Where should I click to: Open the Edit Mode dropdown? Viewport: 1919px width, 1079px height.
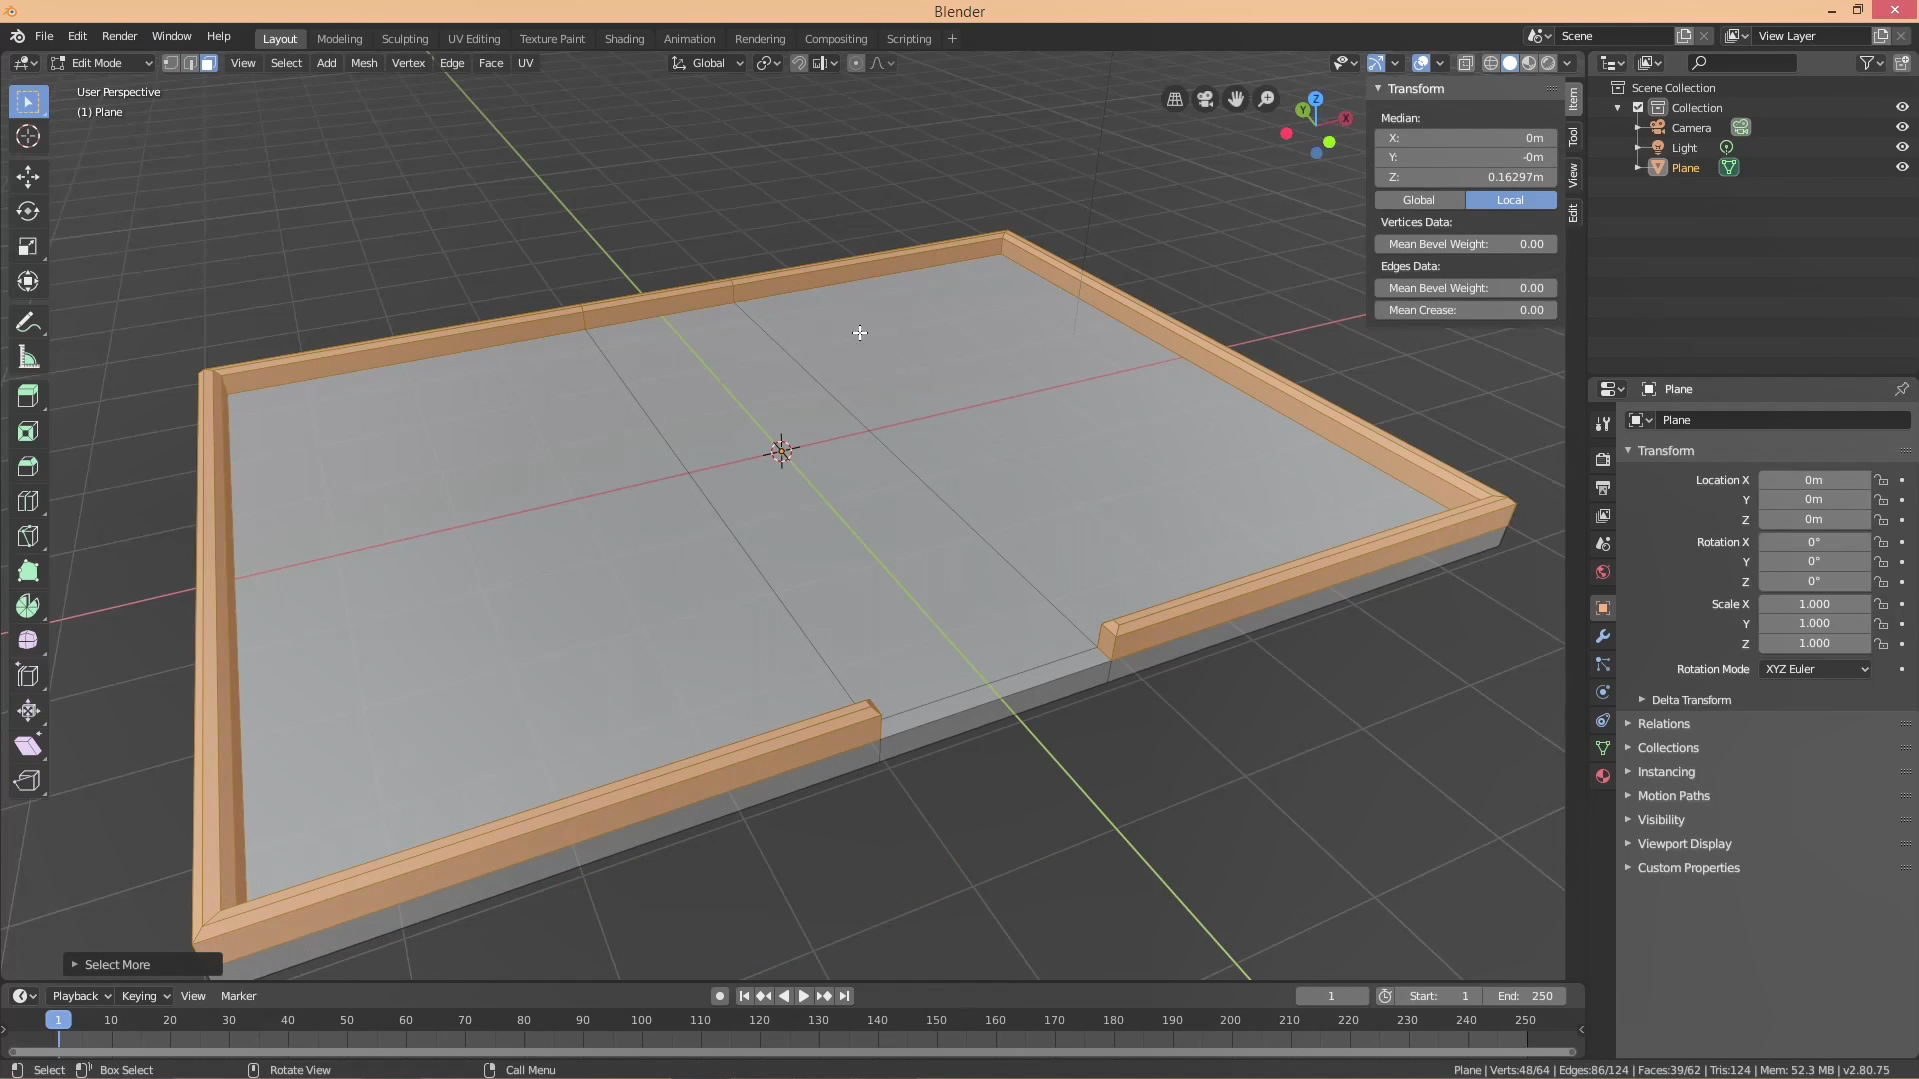point(102,63)
